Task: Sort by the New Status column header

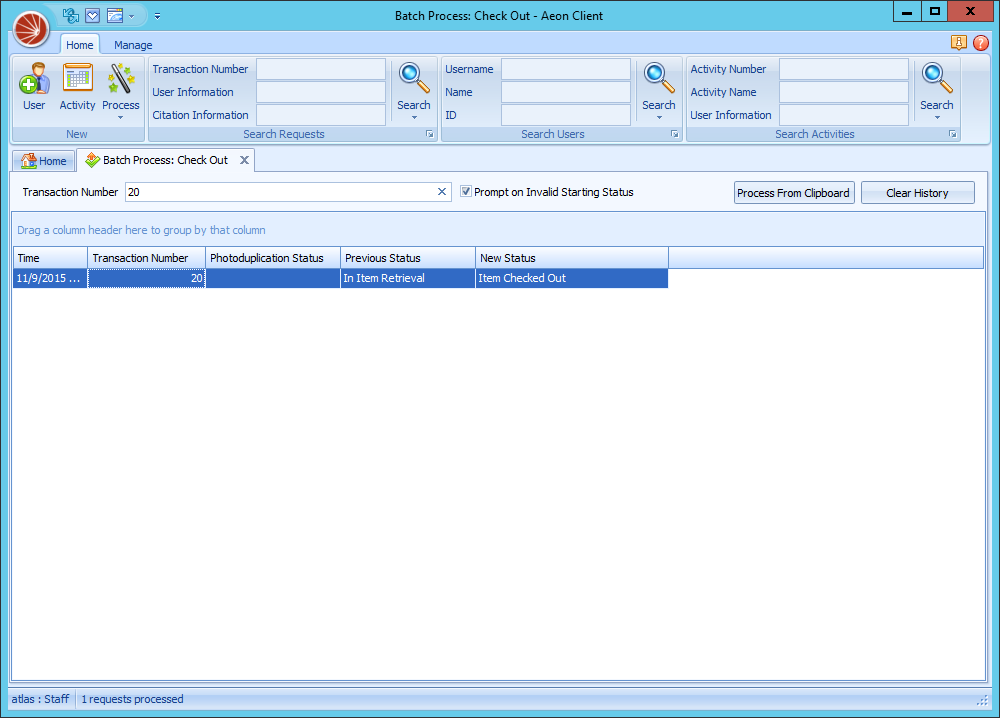Action: click(570, 258)
